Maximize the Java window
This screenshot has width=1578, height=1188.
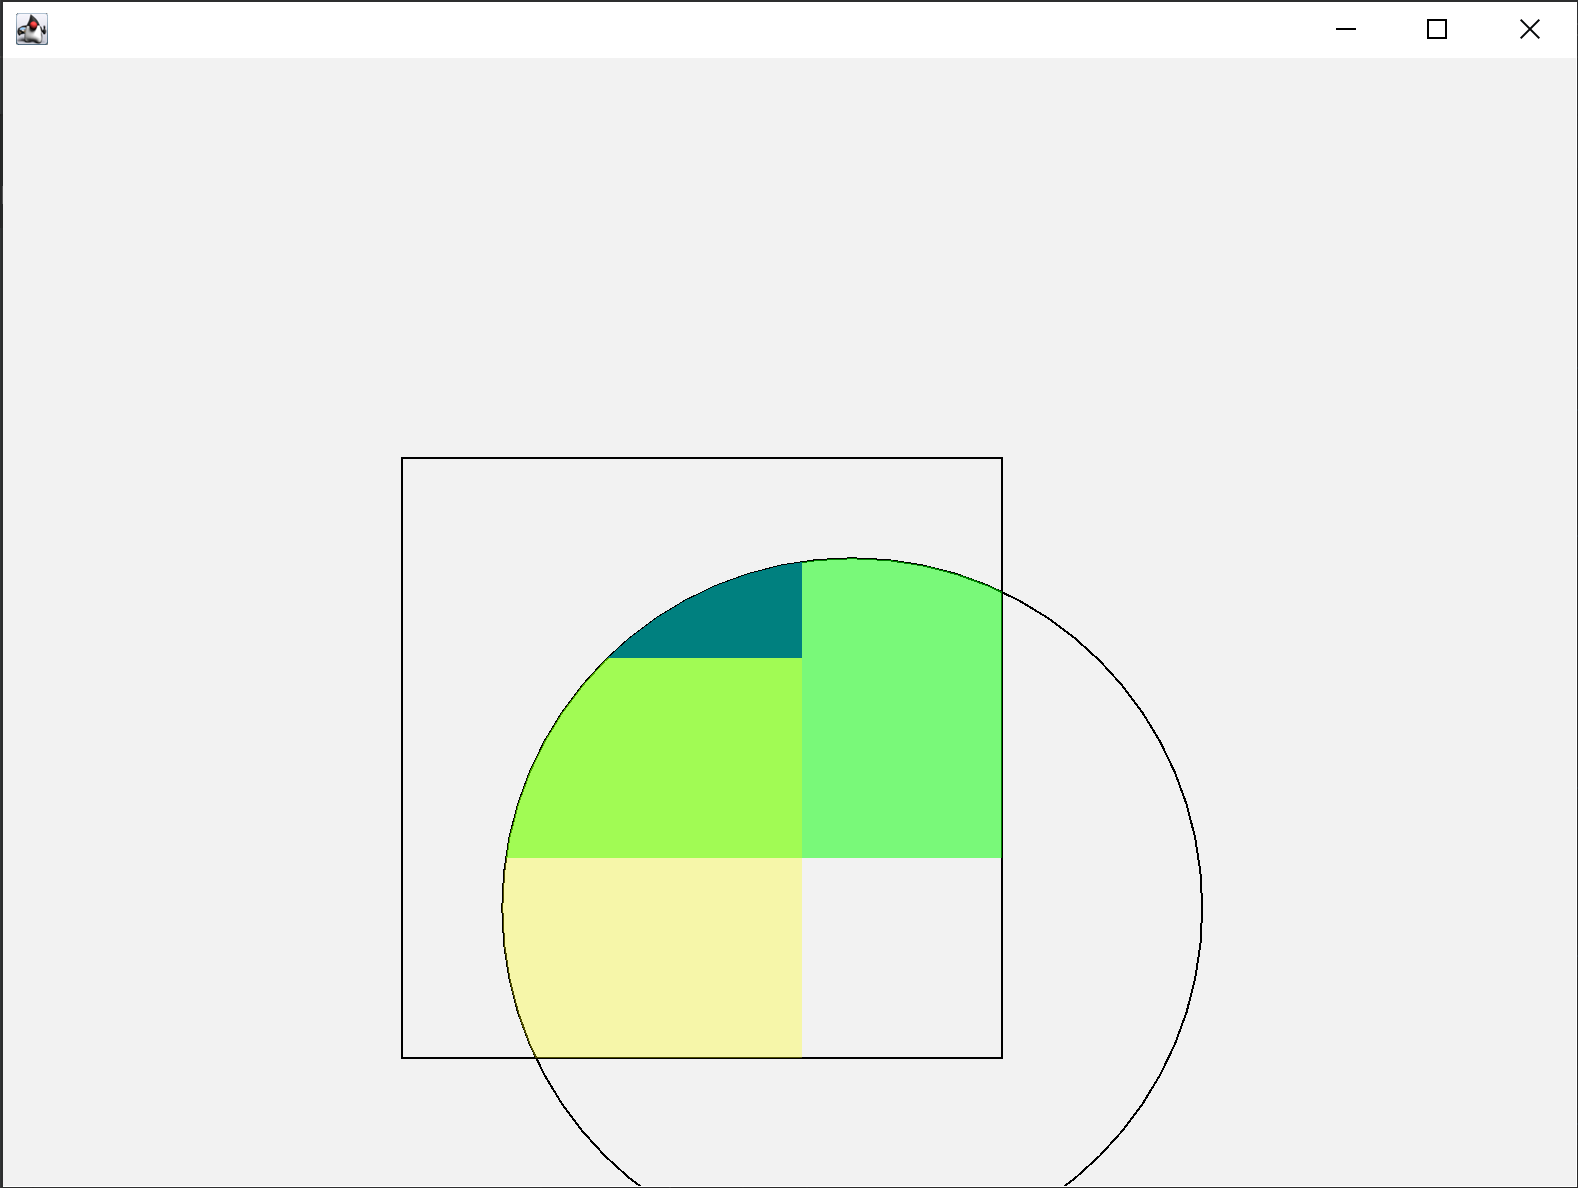[x=1437, y=30]
